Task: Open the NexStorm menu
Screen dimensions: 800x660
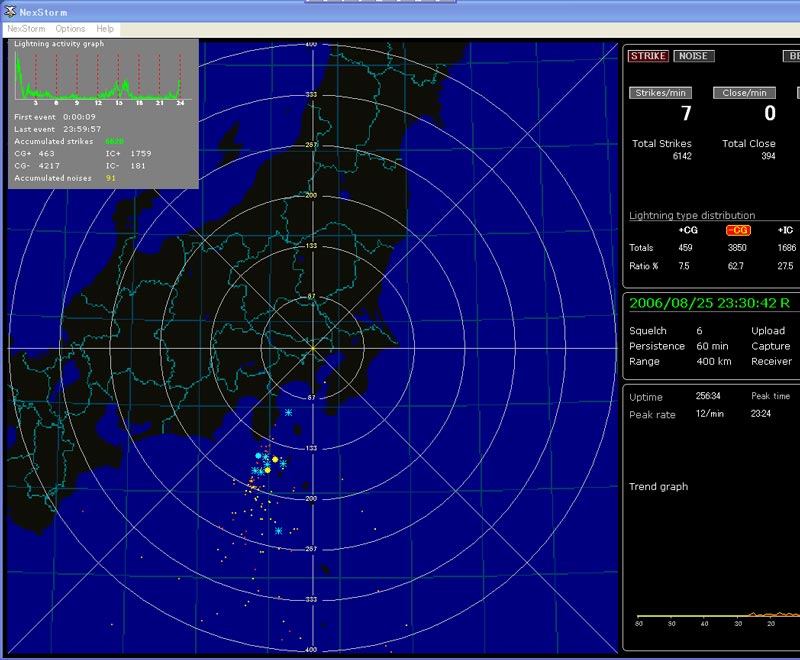Action: 26,29
